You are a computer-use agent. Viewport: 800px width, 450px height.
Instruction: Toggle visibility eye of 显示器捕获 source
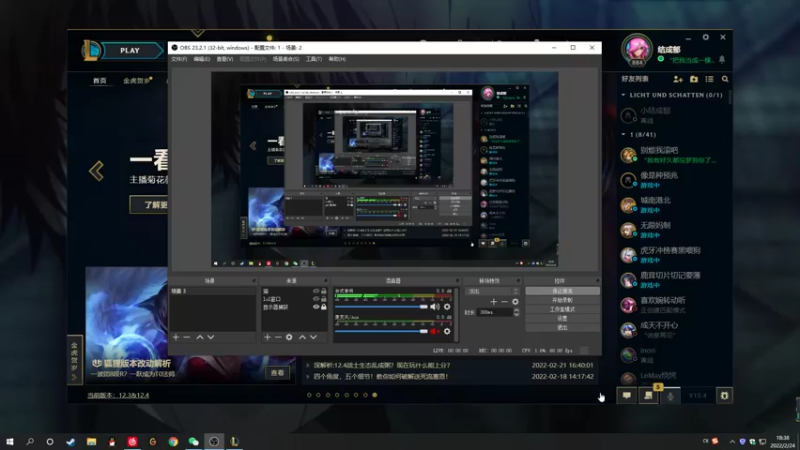pyautogui.click(x=316, y=307)
